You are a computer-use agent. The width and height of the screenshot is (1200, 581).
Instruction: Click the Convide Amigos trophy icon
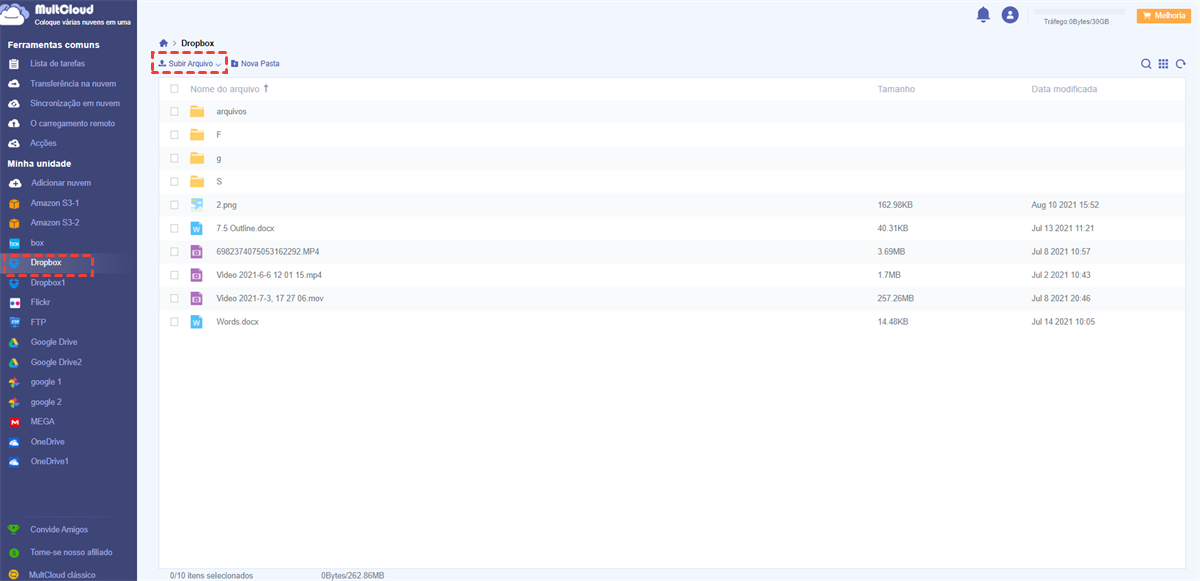tap(13, 530)
